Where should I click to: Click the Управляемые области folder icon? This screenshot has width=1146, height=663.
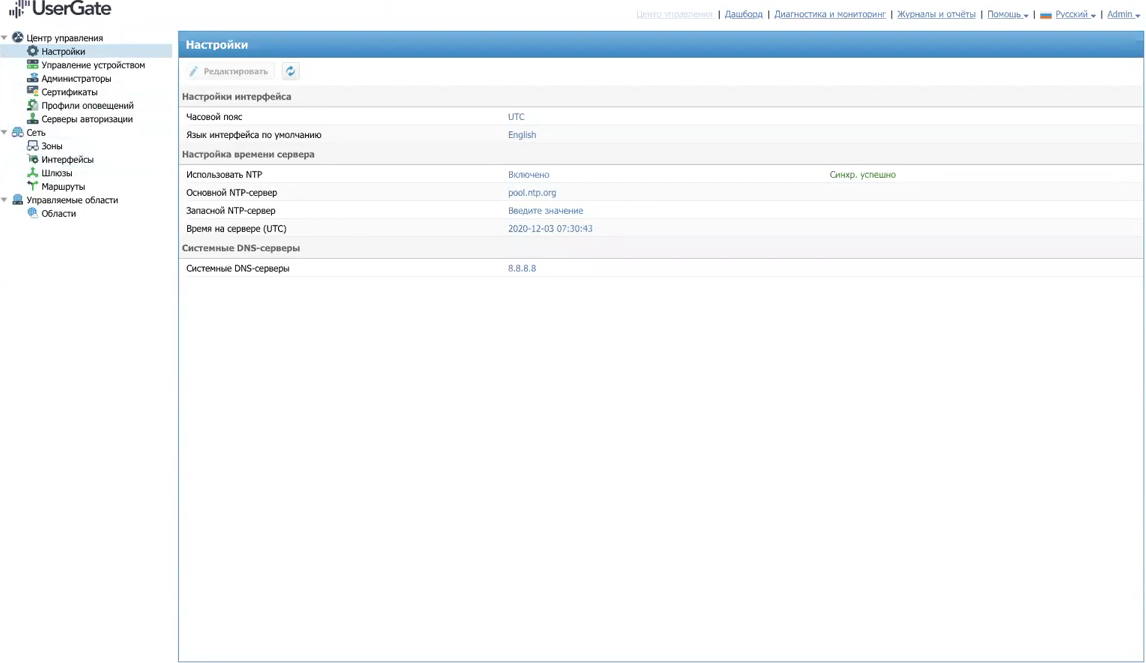coord(18,200)
